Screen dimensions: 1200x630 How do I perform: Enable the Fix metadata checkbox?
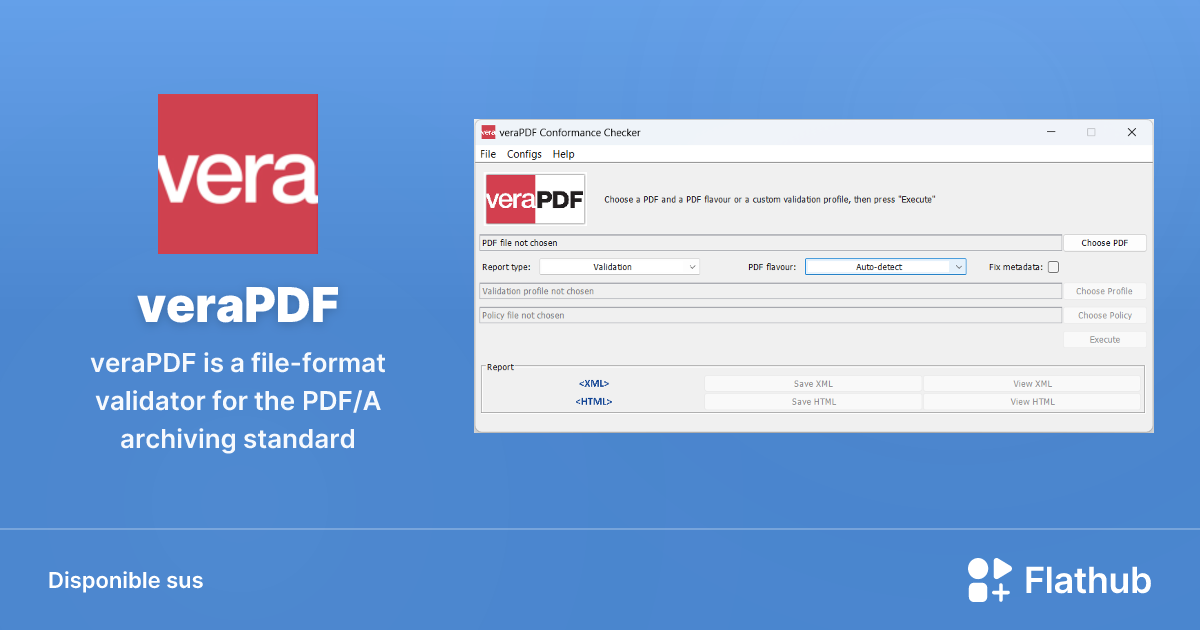click(x=1053, y=267)
